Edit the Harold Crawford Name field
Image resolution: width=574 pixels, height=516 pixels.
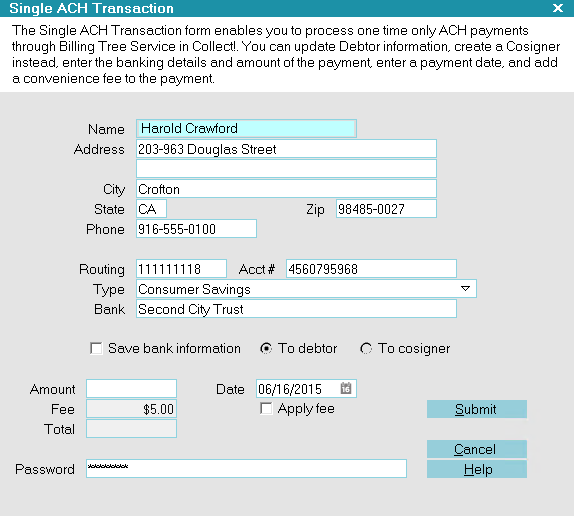click(x=246, y=128)
